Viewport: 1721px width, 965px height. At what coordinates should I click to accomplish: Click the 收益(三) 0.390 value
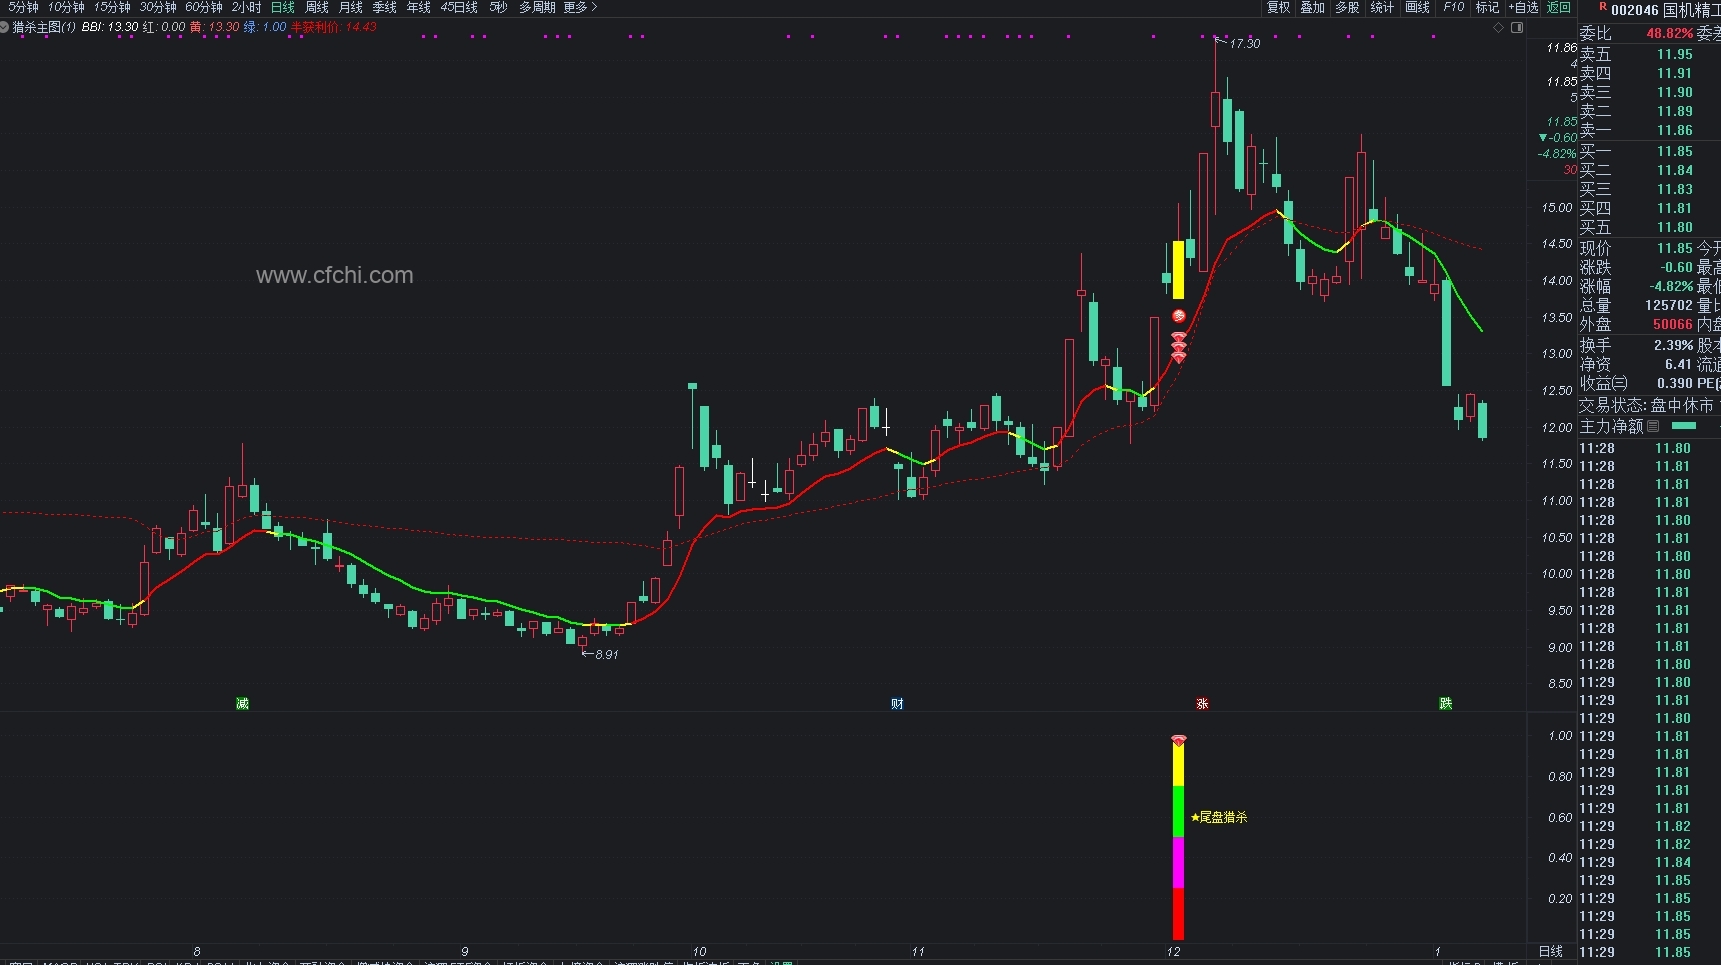click(1674, 383)
